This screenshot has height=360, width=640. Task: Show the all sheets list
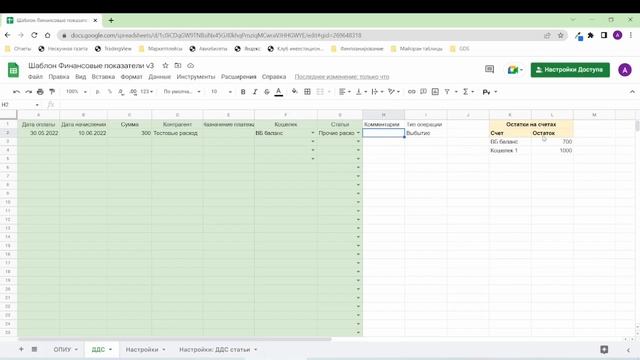(34, 349)
